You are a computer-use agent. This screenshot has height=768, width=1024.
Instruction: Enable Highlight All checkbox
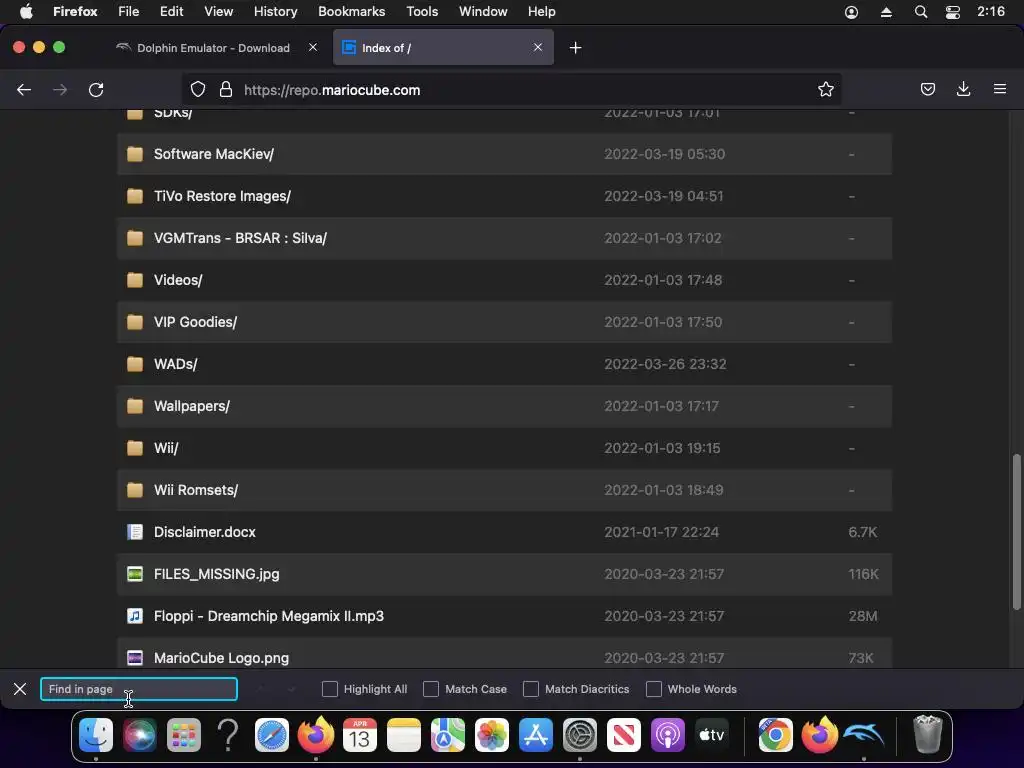coord(330,689)
